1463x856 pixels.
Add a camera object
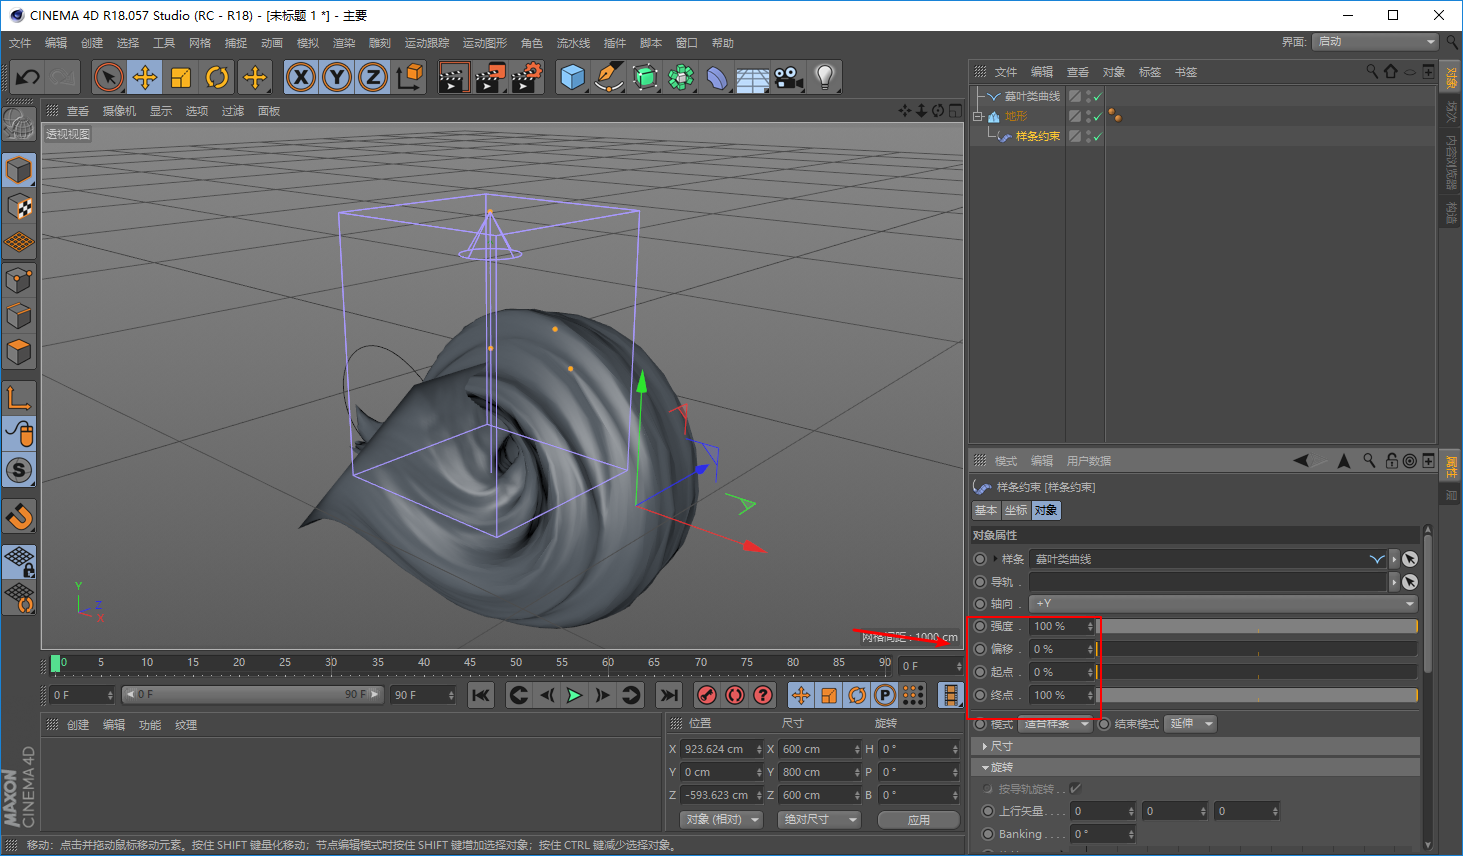789,77
